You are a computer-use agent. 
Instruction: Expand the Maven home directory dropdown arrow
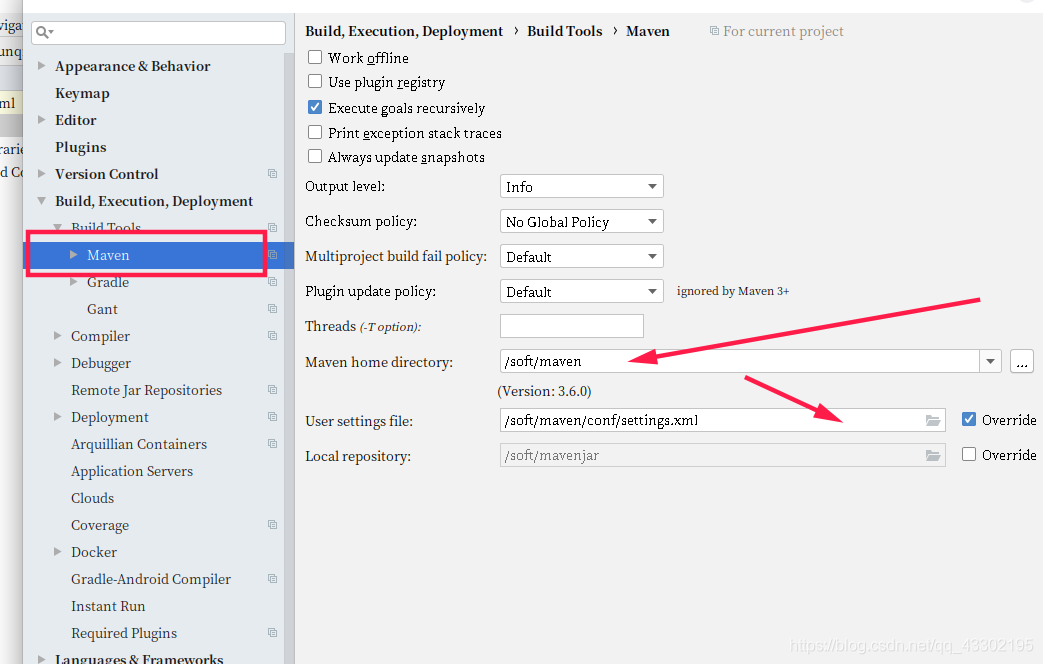pos(990,362)
